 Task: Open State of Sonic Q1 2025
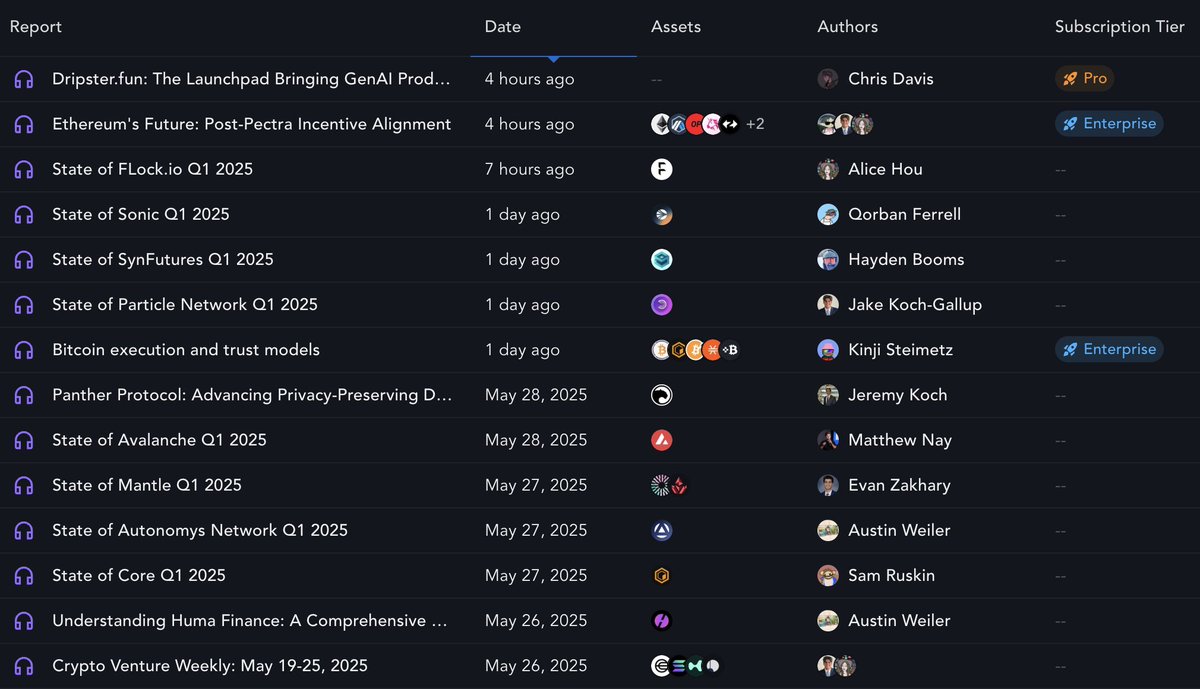tap(141, 214)
